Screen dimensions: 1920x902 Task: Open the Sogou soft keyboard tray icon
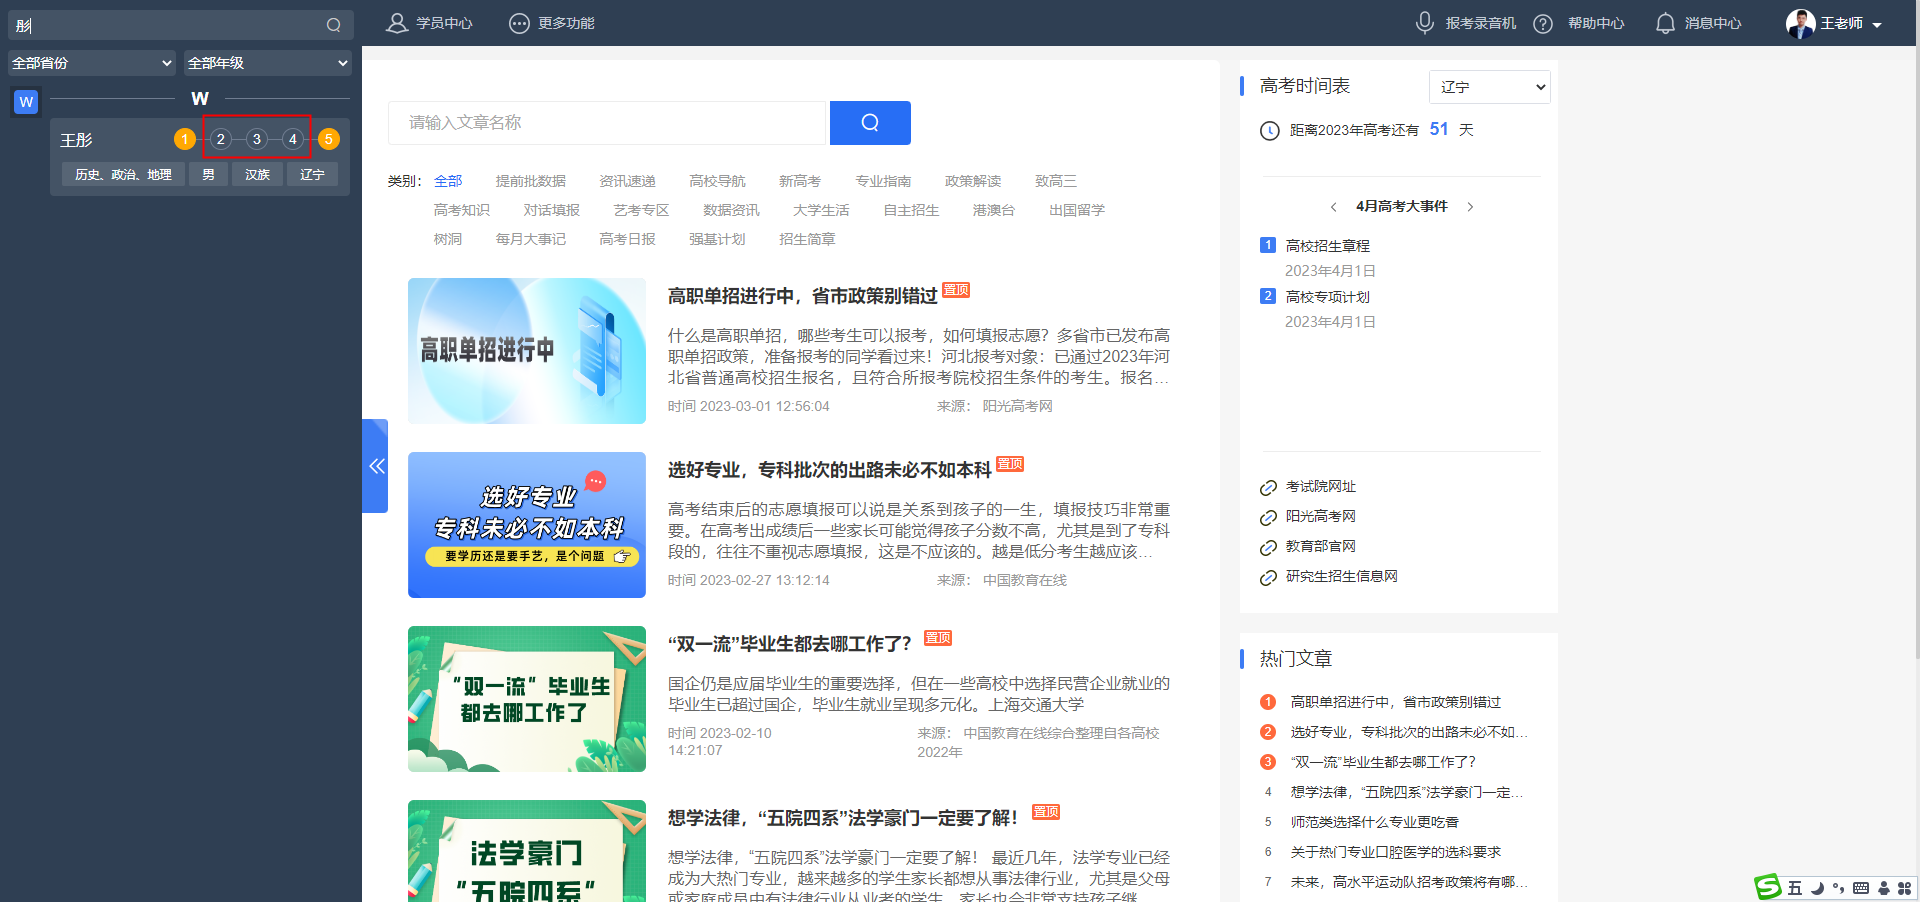1861,888
